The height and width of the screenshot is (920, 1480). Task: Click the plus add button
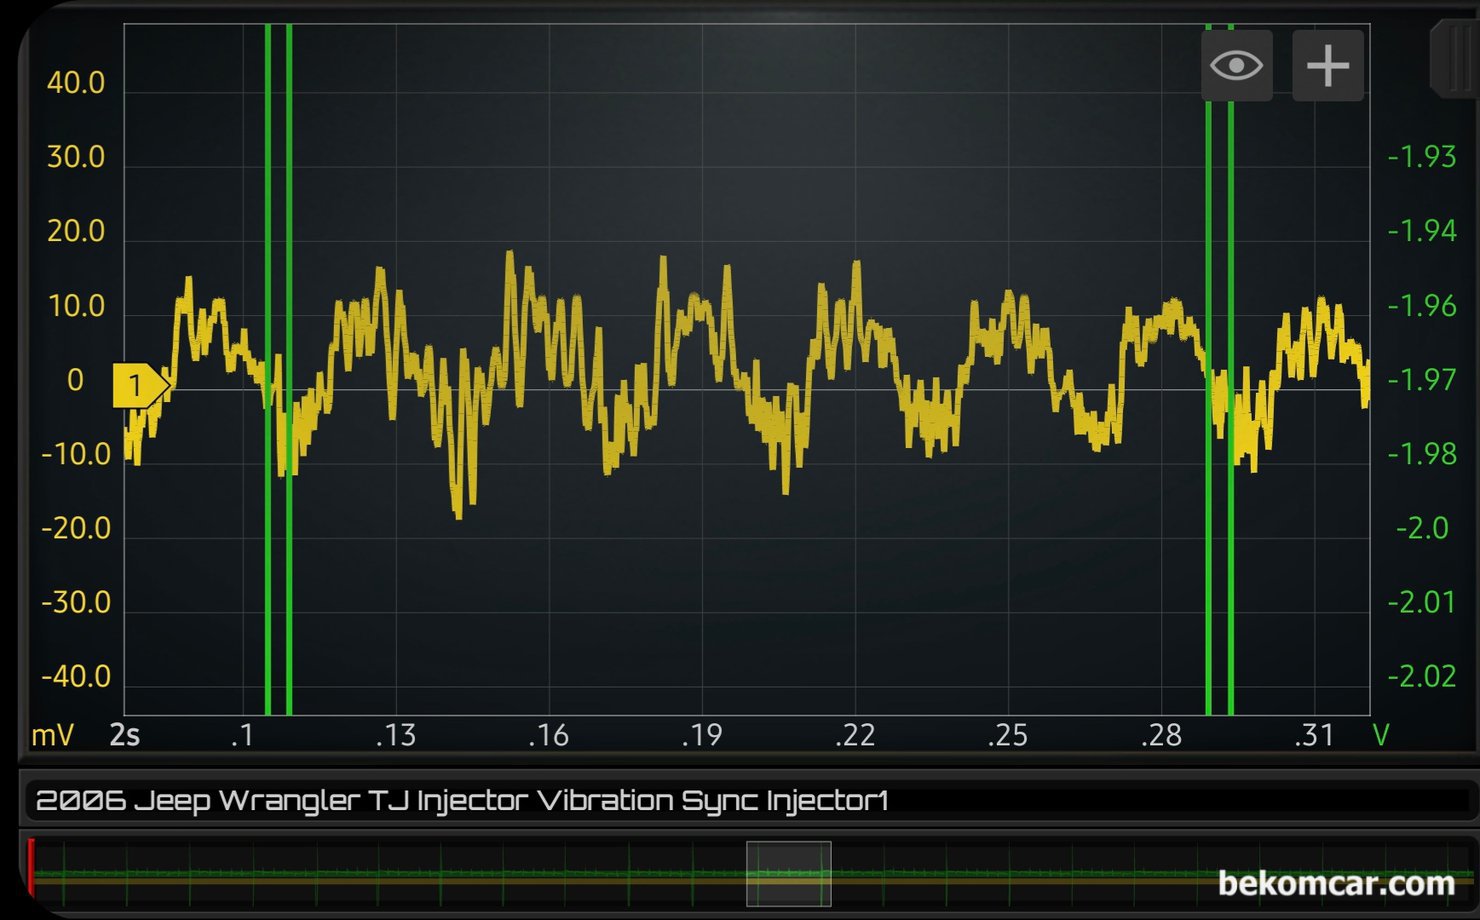(x=1327, y=66)
